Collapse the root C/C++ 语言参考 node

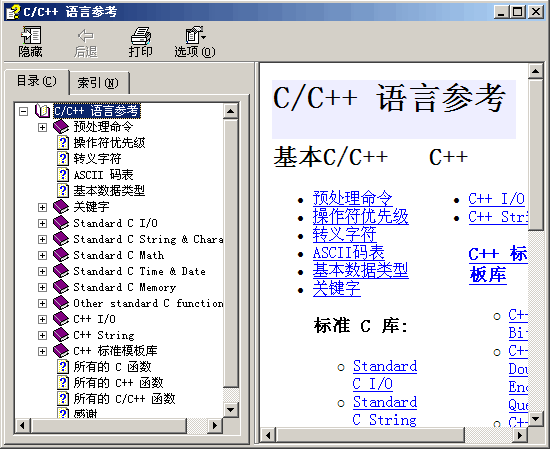coord(24,111)
